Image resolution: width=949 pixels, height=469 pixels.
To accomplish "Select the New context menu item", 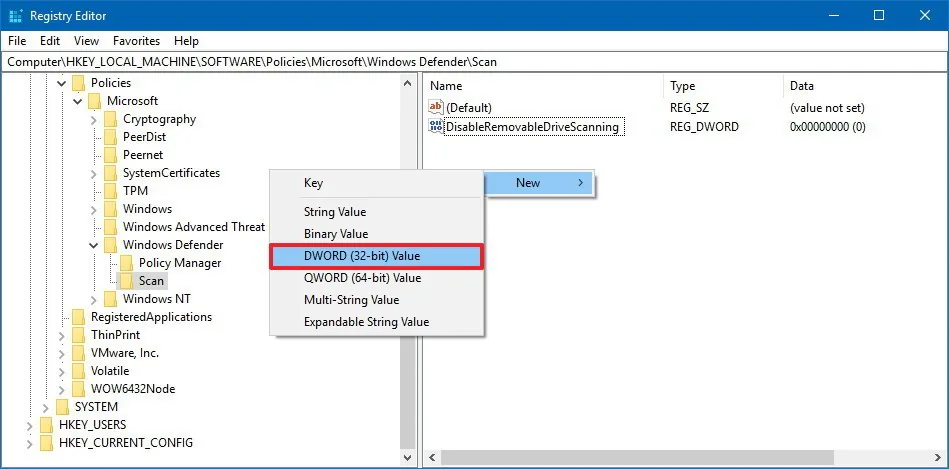I will click(539, 183).
